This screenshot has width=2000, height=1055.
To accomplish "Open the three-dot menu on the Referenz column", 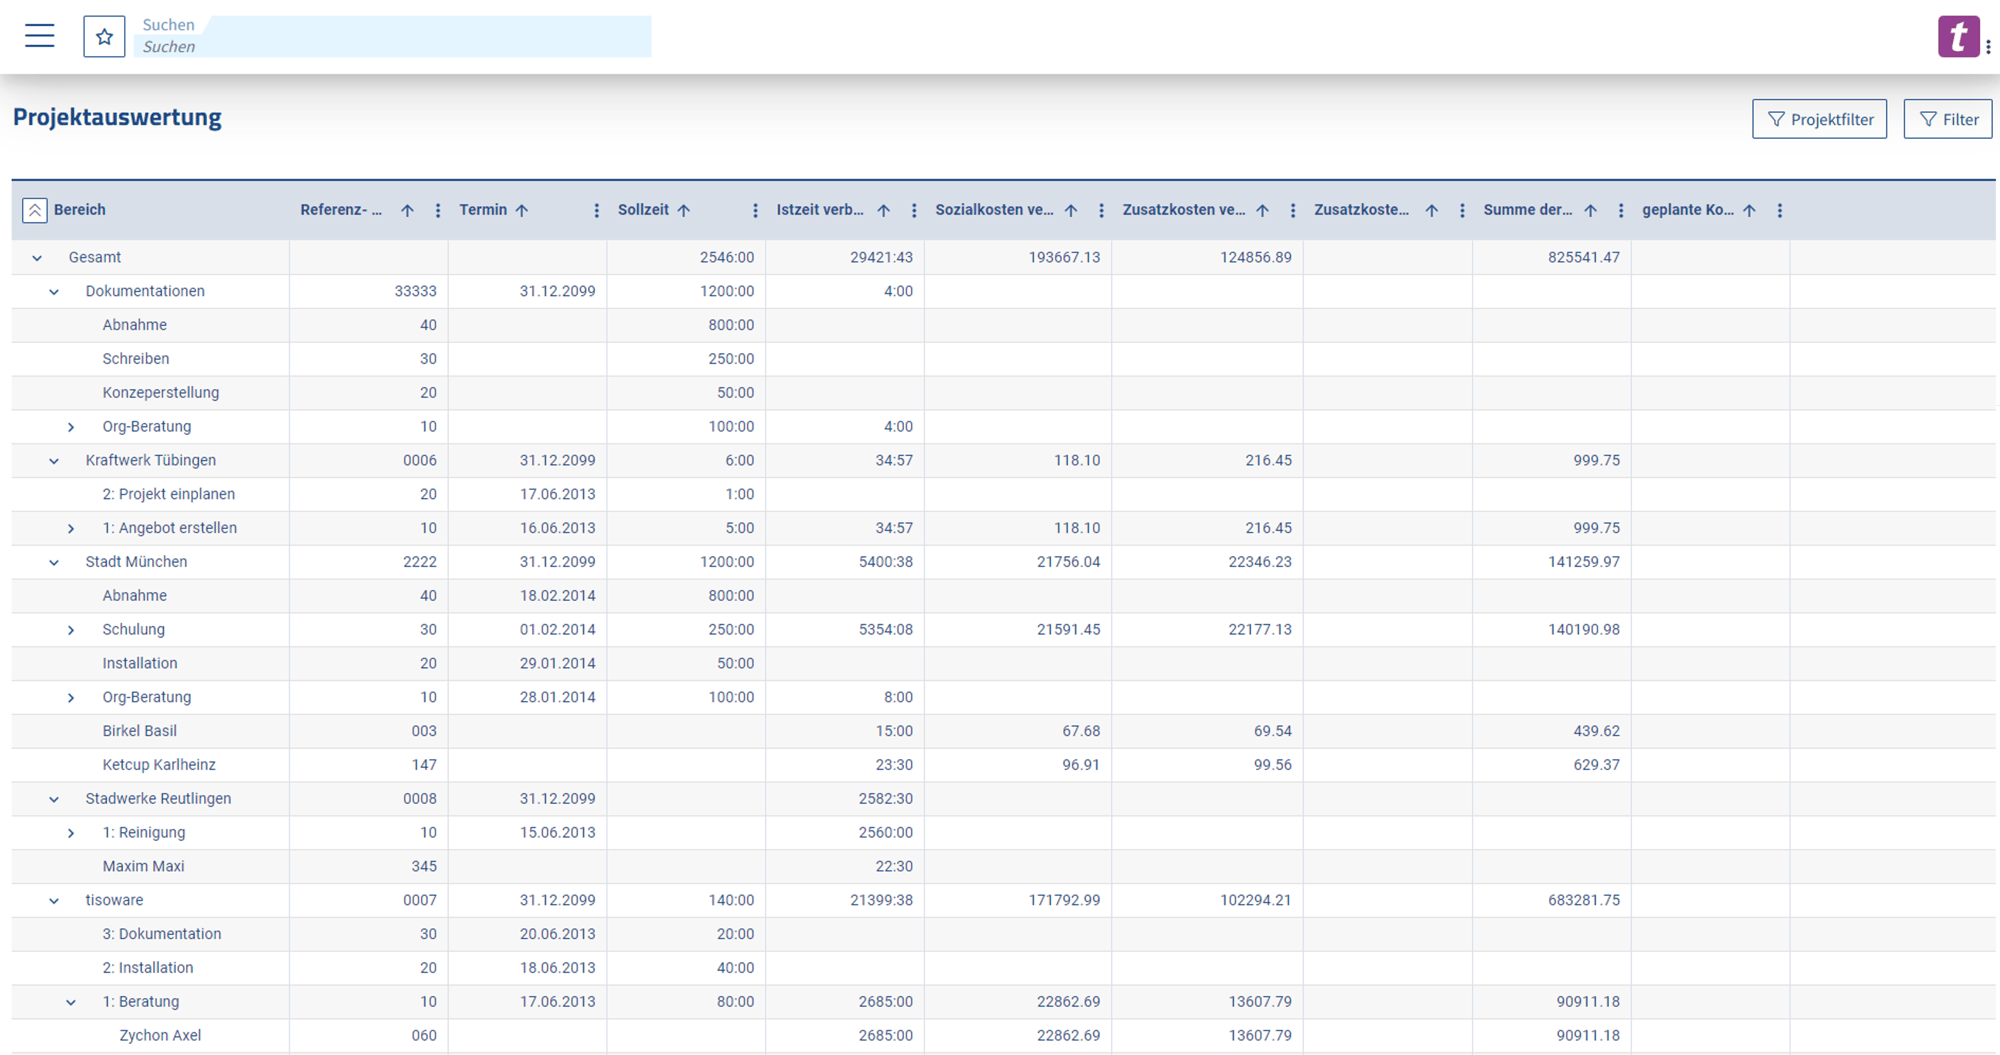I will pos(438,210).
